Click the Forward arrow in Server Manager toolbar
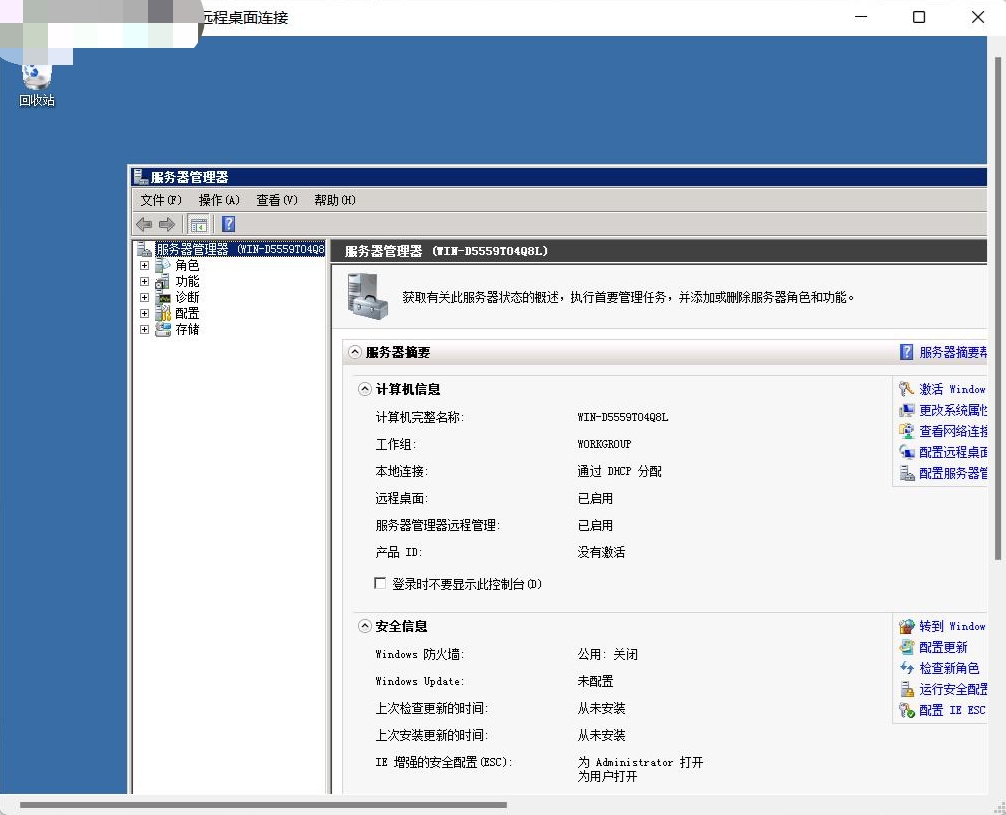 167,224
